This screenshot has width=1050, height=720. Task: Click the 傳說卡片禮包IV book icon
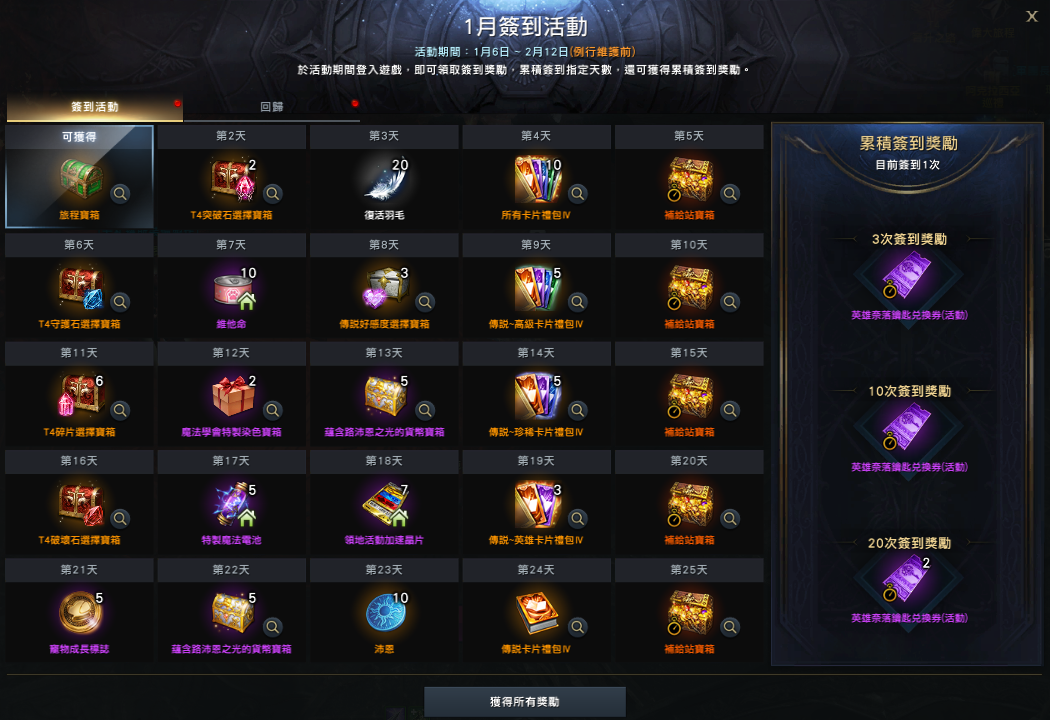537,613
